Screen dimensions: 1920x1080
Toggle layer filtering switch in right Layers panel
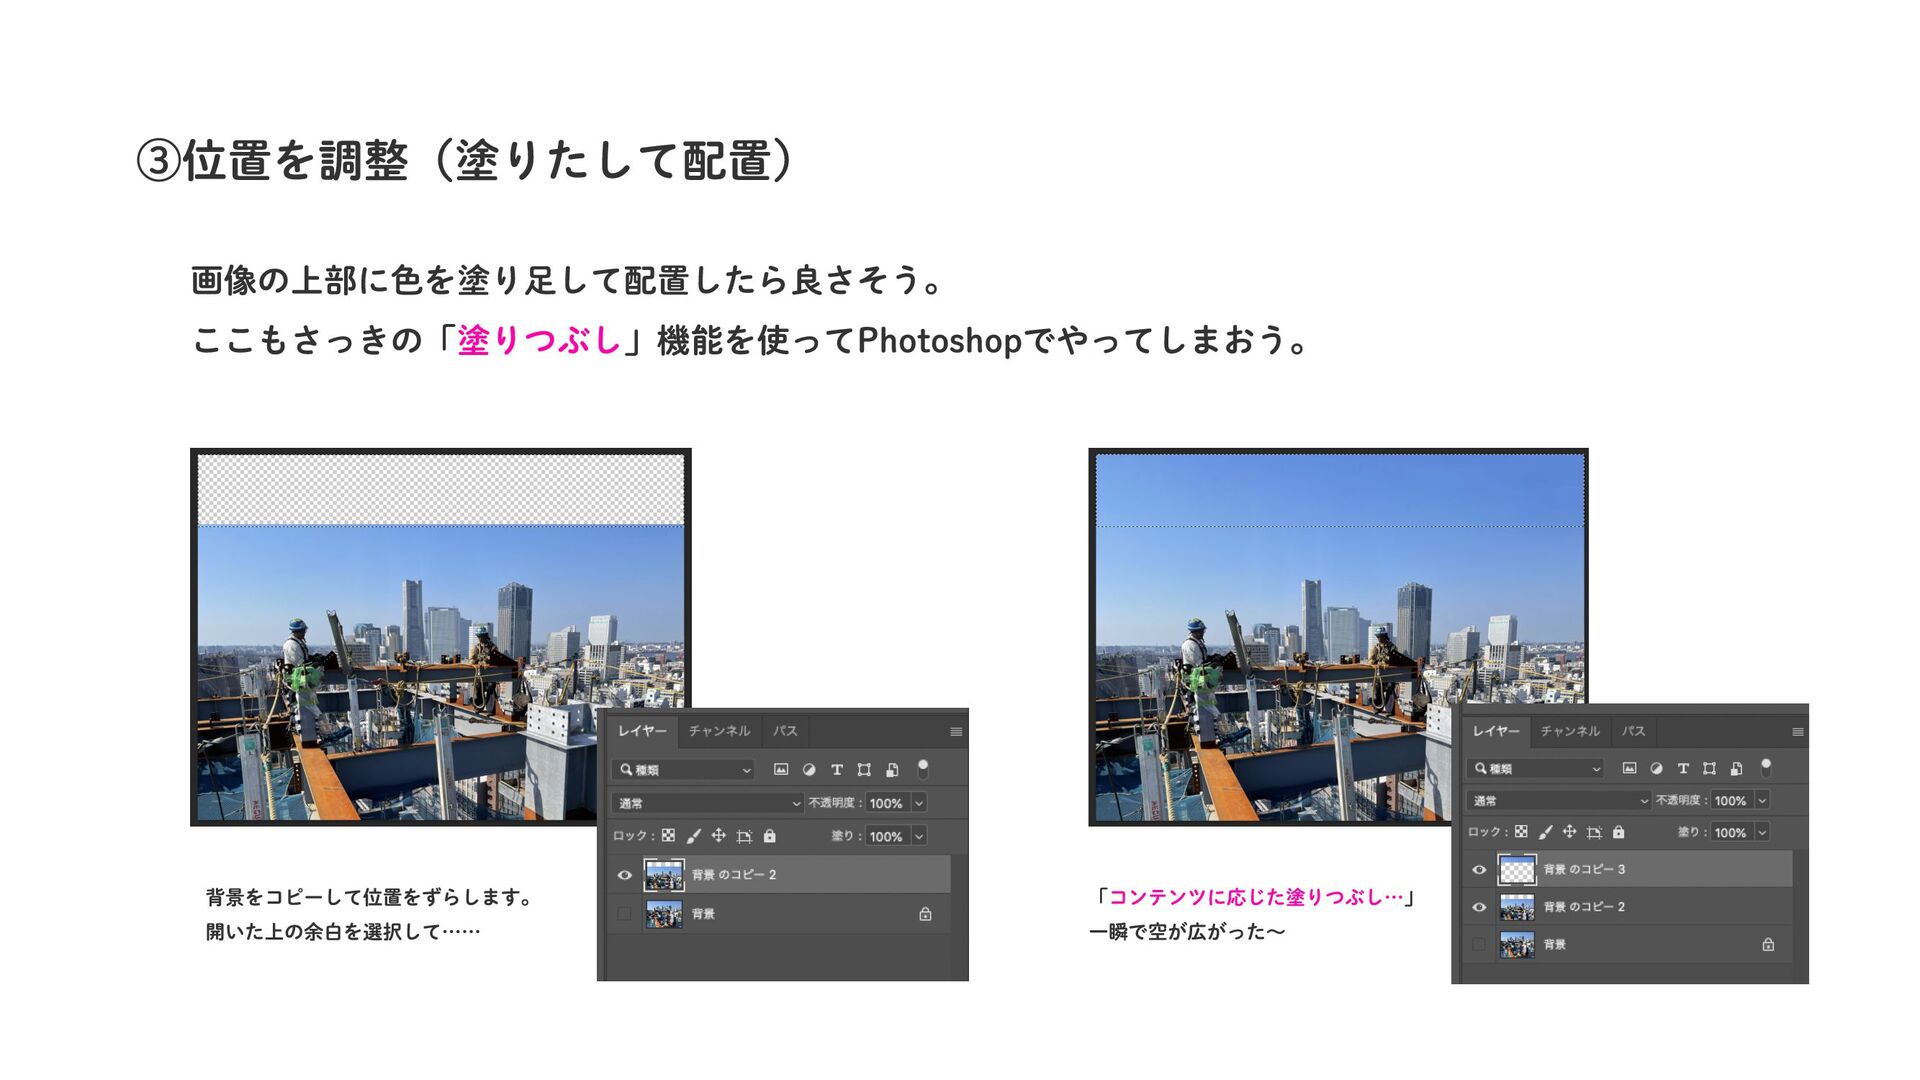[x=1766, y=768]
